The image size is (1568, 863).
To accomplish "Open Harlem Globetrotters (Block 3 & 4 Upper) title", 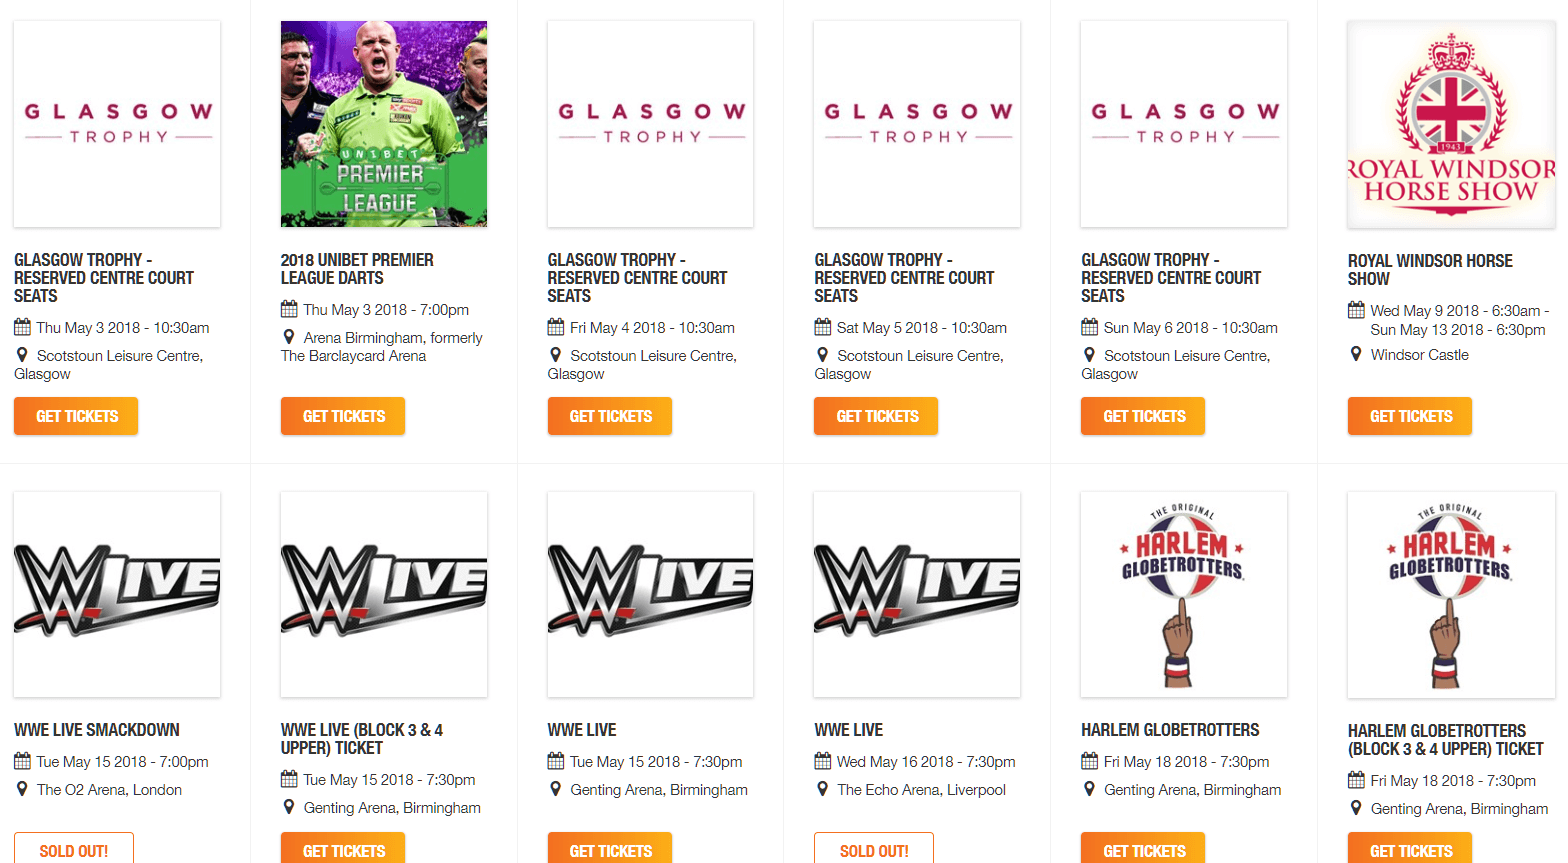I will coord(1446,740).
